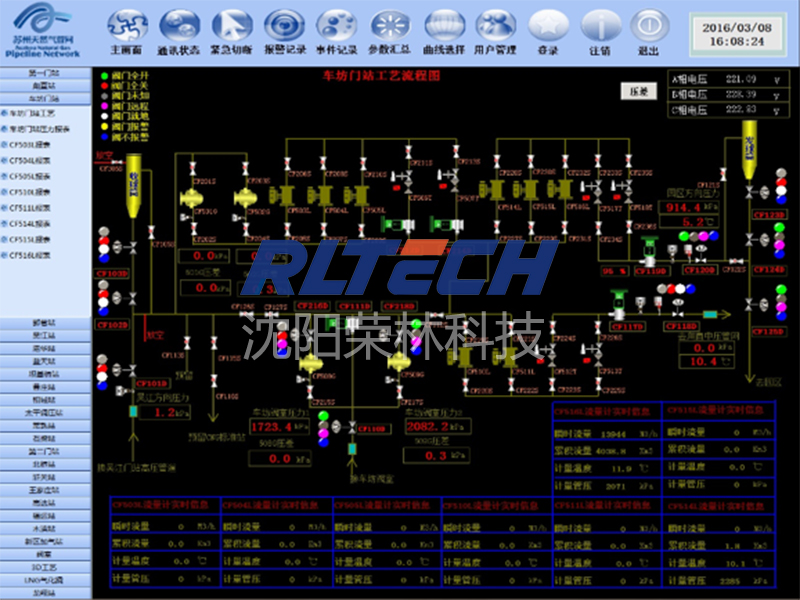Click the 1.2 kPa pressure reading

[x=165, y=412]
